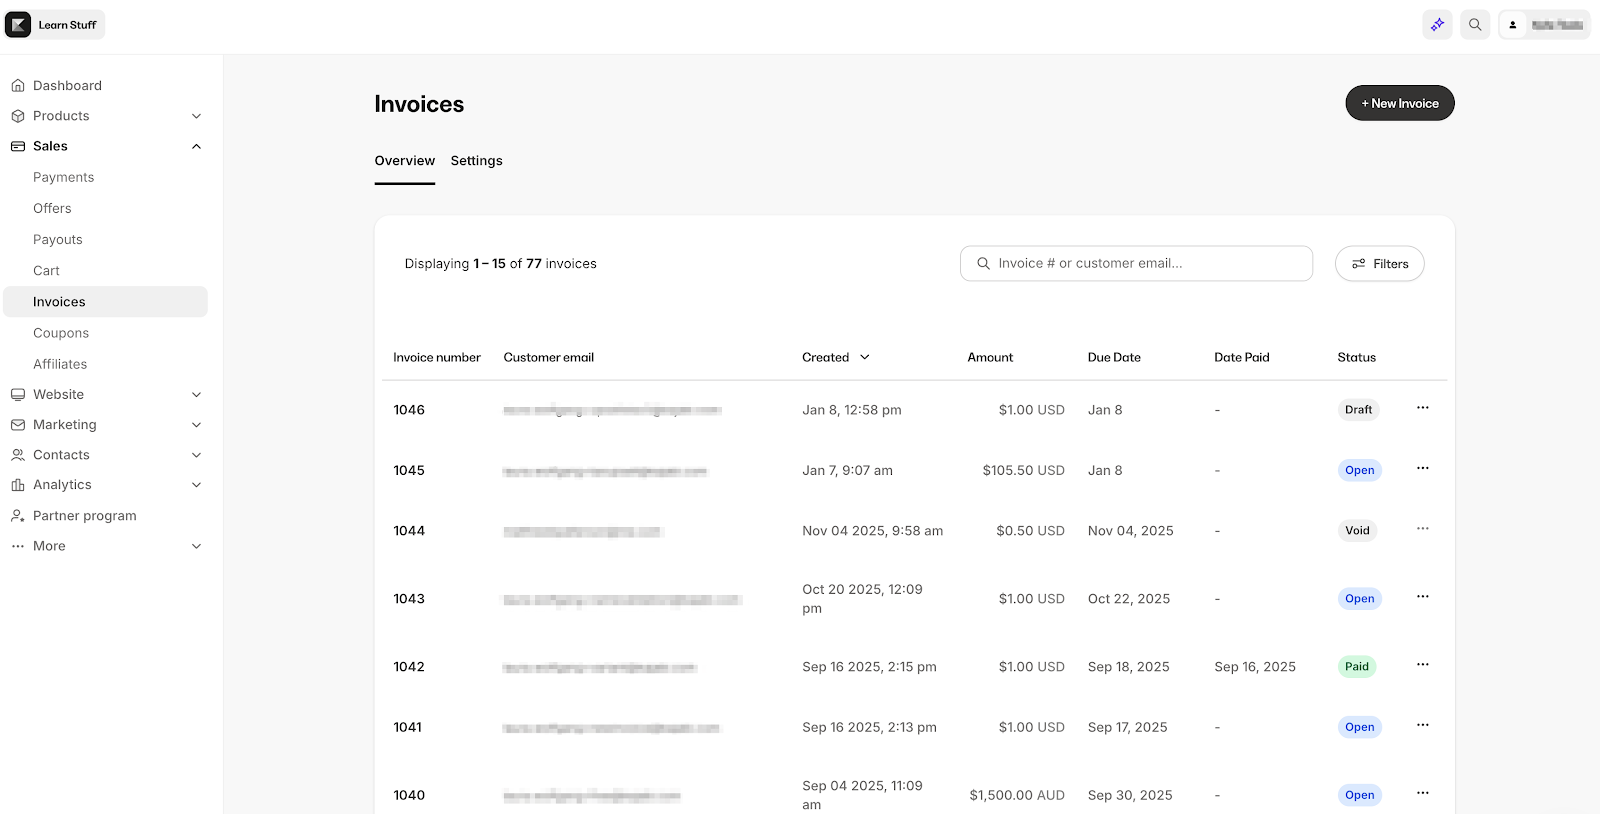Click Paid status badge on invoice 1042
The width and height of the screenshot is (1600, 814).
click(1357, 666)
